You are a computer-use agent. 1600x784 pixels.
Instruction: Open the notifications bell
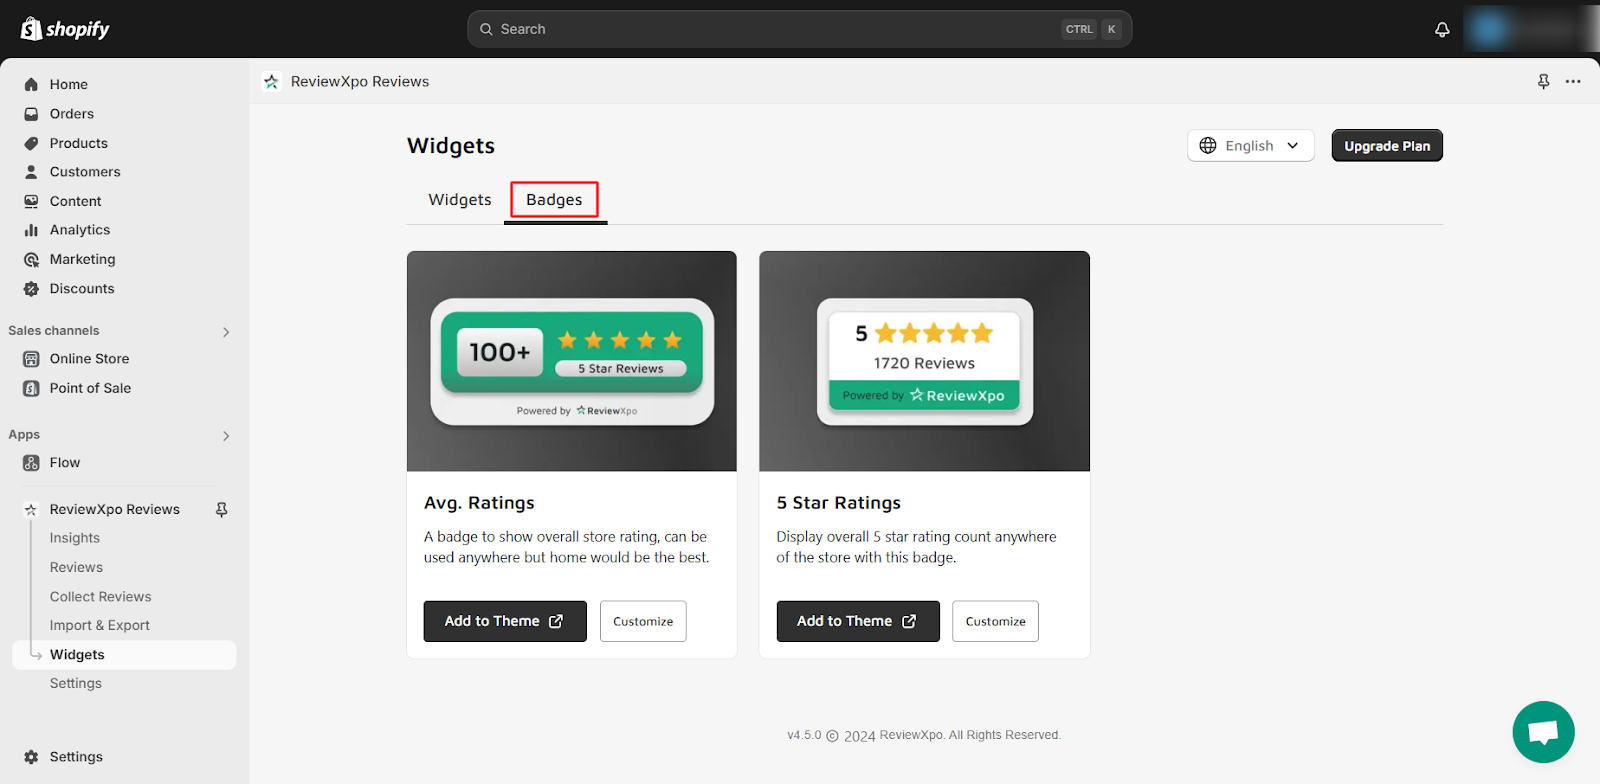(1442, 30)
